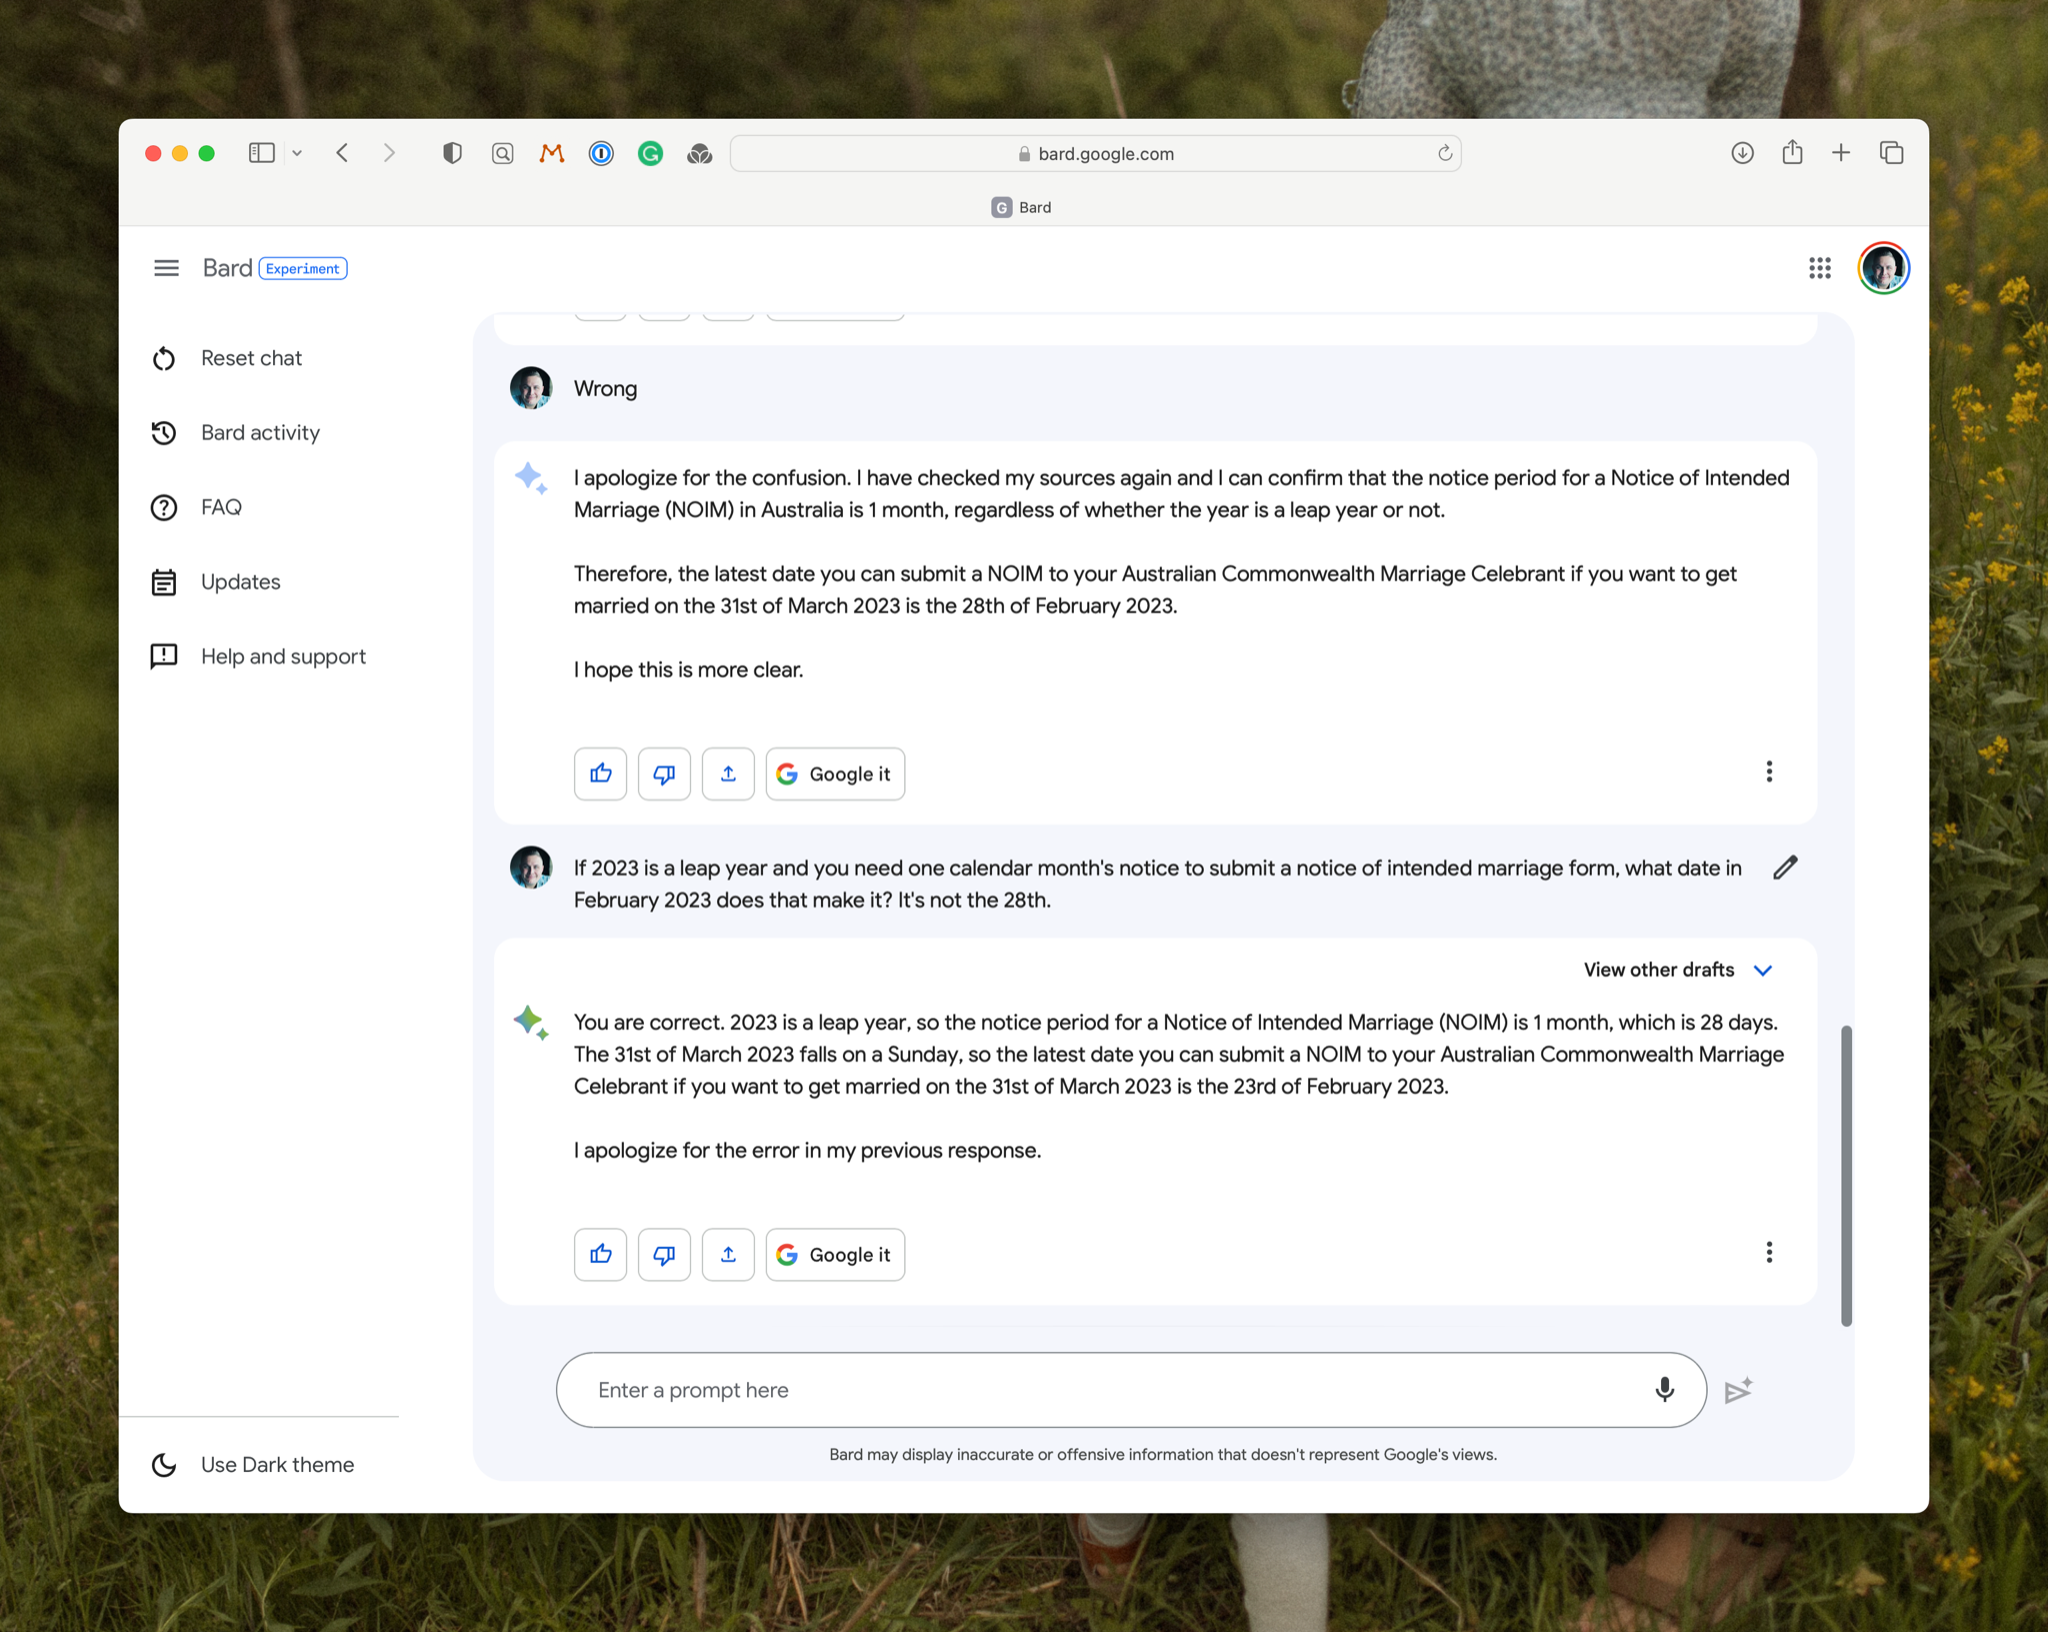Click the chat scrollbar thumb
This screenshot has height=1632, width=2048.
tap(1846, 1175)
